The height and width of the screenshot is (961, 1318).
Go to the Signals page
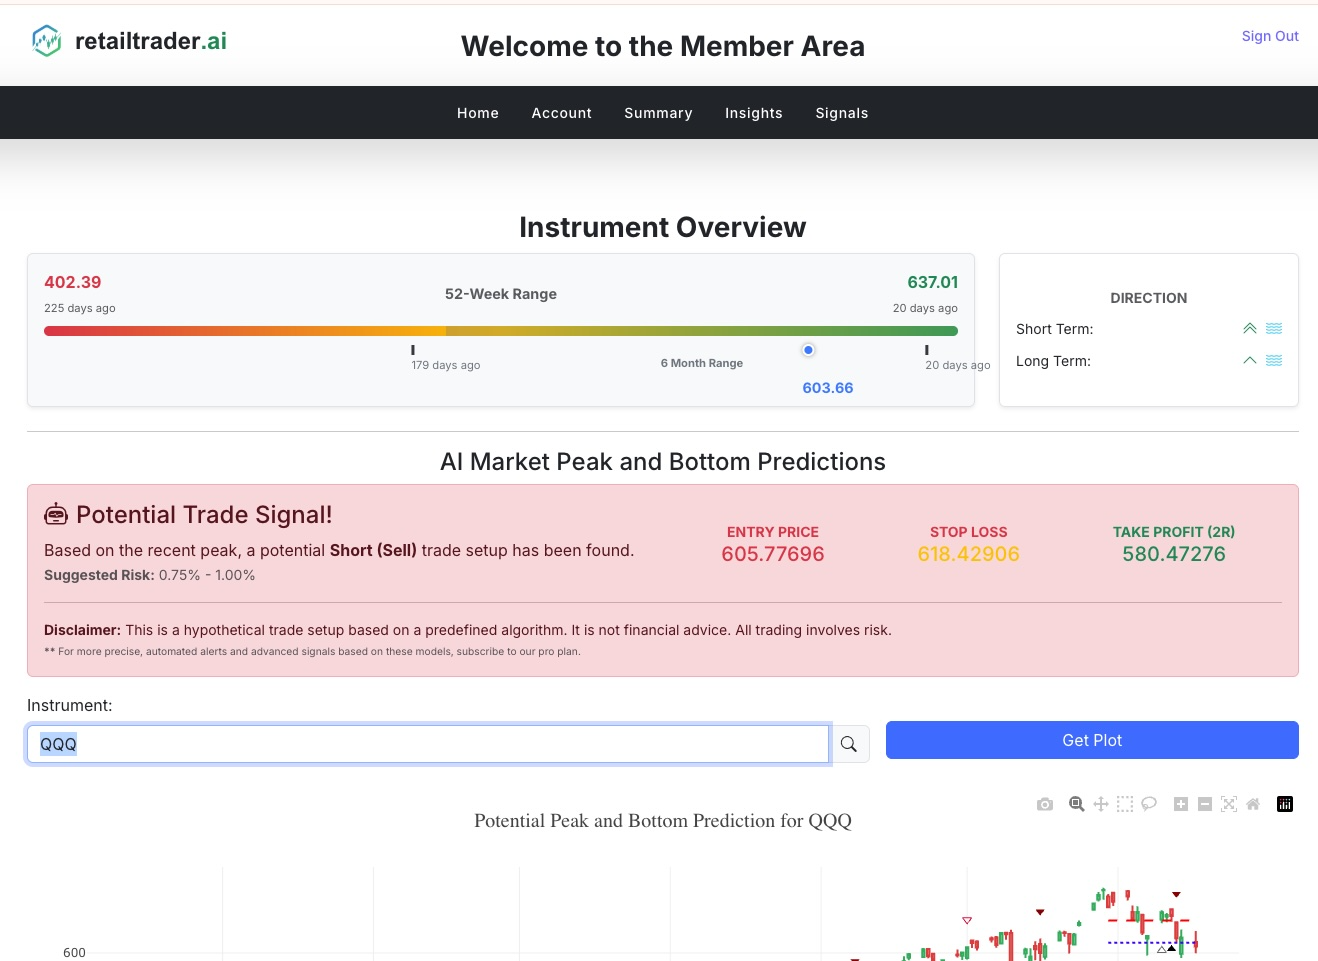tap(842, 113)
